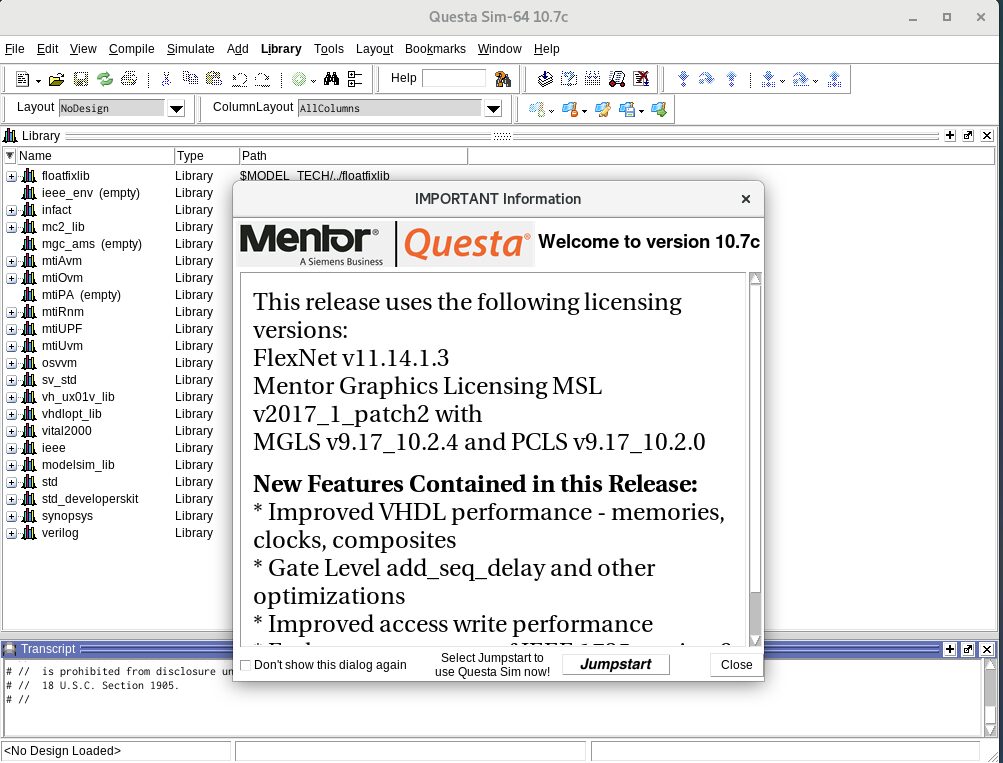
Task: Open the Bookmarks menu
Action: point(435,49)
